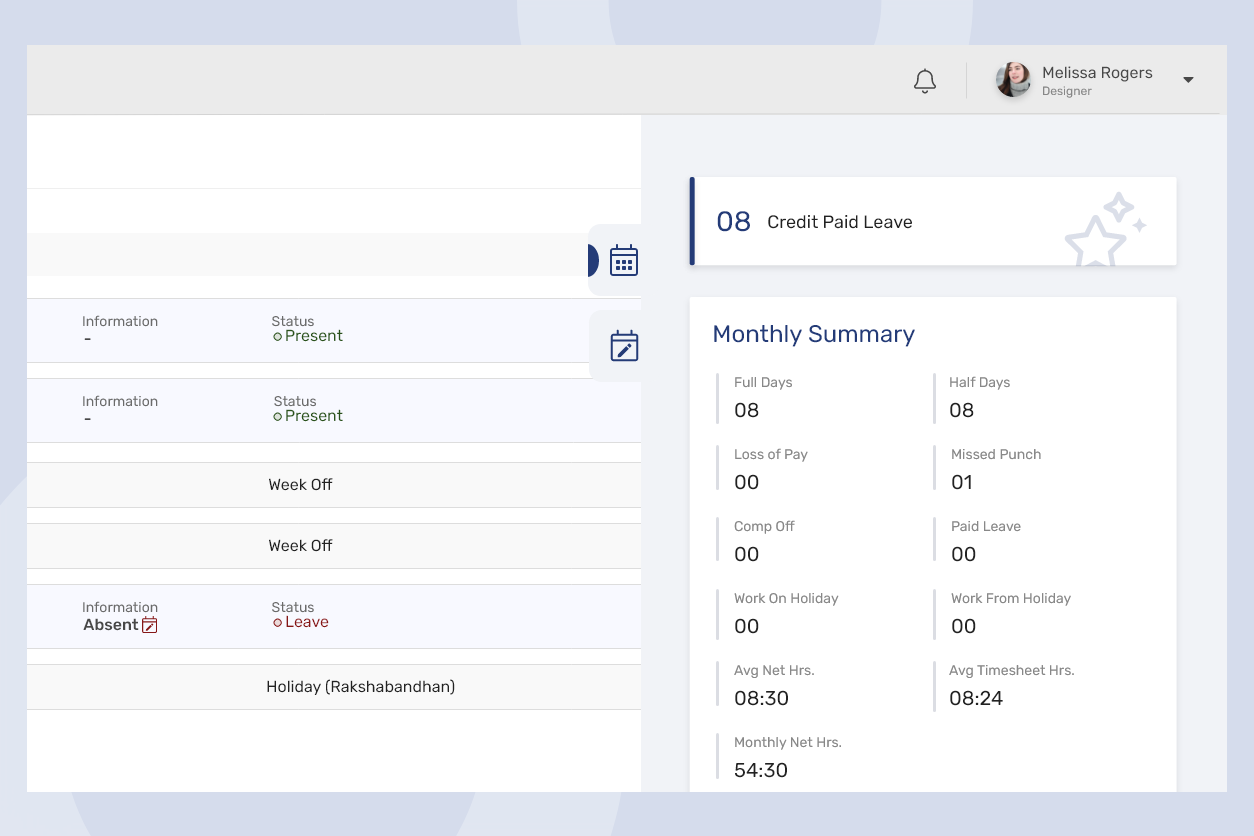Open the Credit Paid Leave card
The height and width of the screenshot is (836, 1254).
click(839, 222)
